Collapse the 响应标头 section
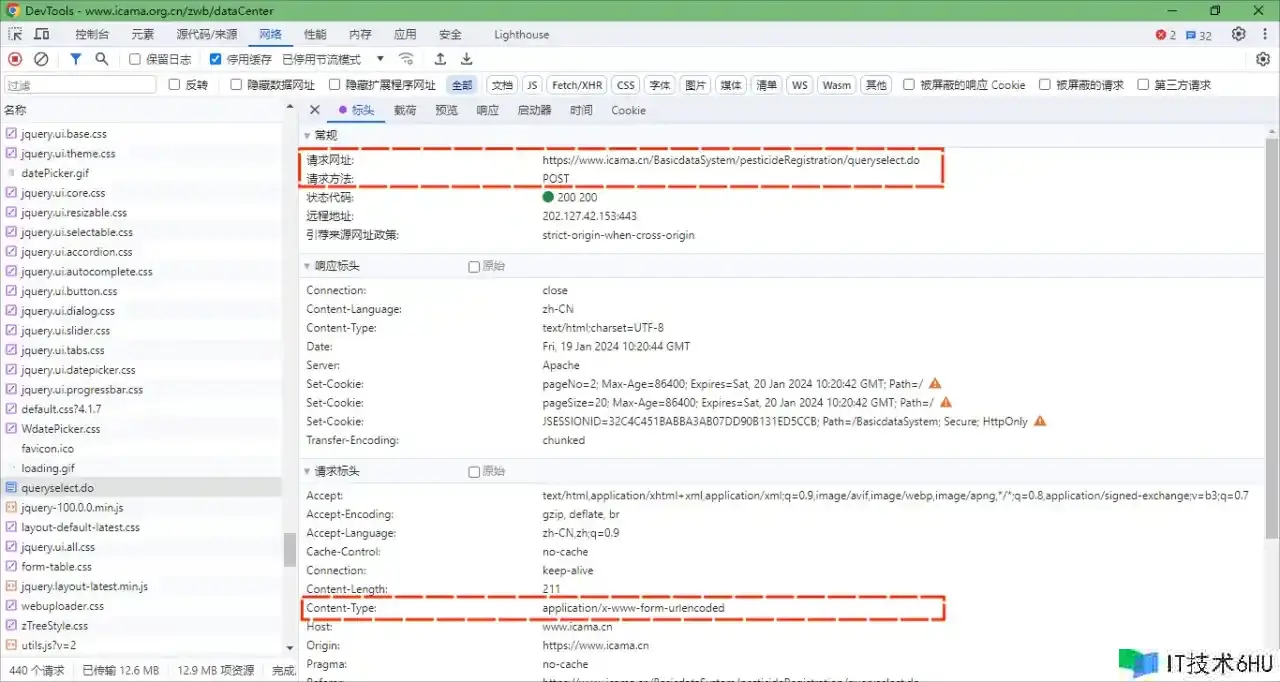Screen dimensions: 1280x682 (x=307, y=266)
